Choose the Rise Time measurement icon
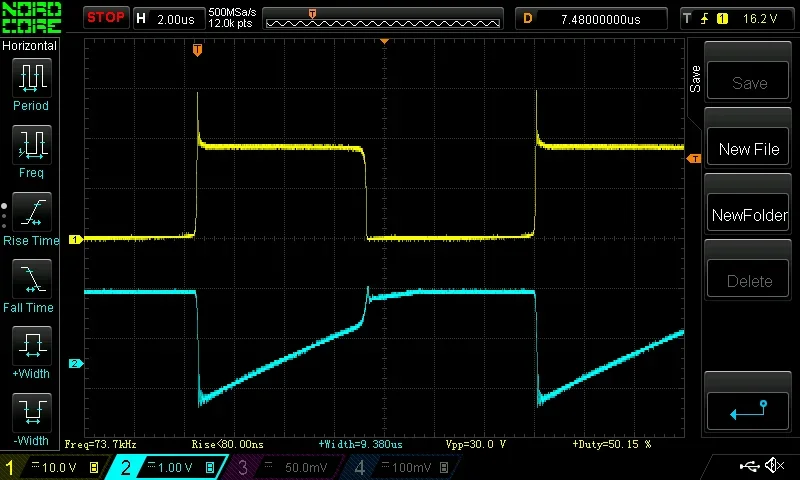This screenshot has height=480, width=800. (x=31, y=212)
